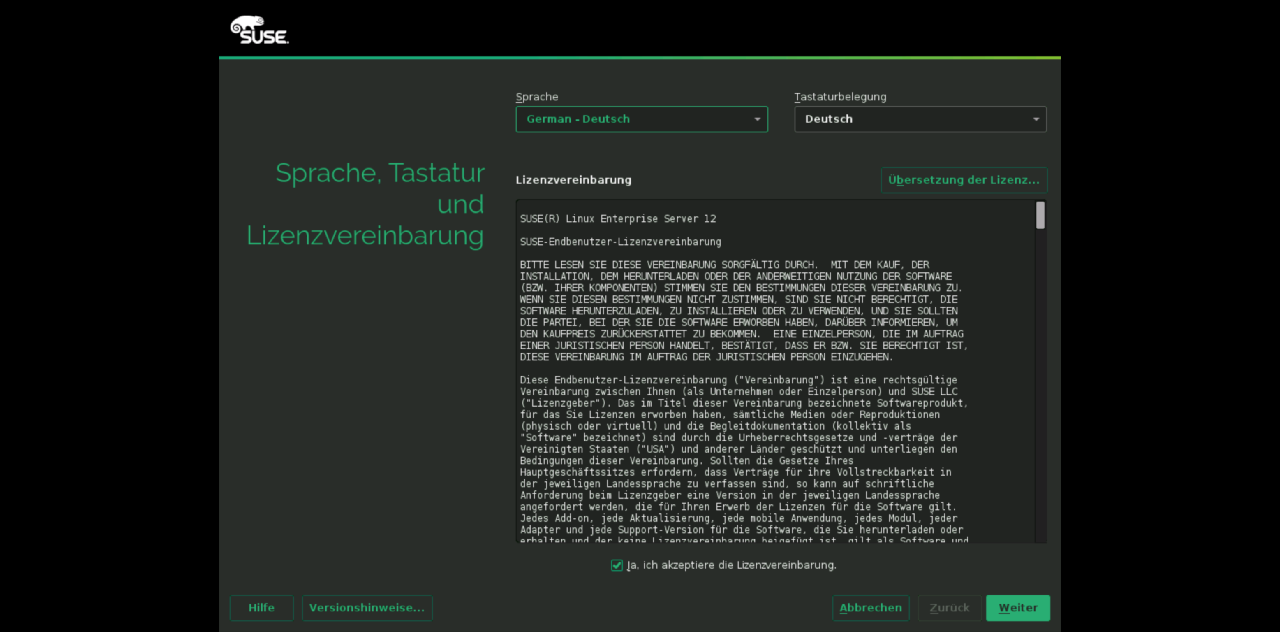
Task: Click the "Sprache" field label
Action: coord(537,97)
